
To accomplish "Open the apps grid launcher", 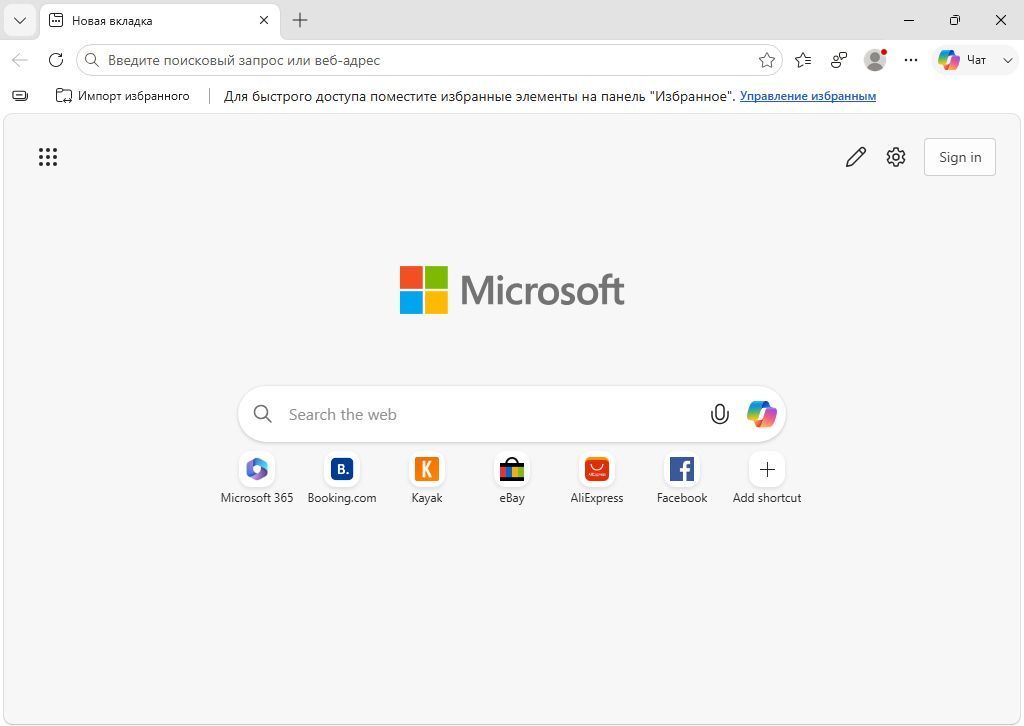I will pyautogui.click(x=48, y=157).
